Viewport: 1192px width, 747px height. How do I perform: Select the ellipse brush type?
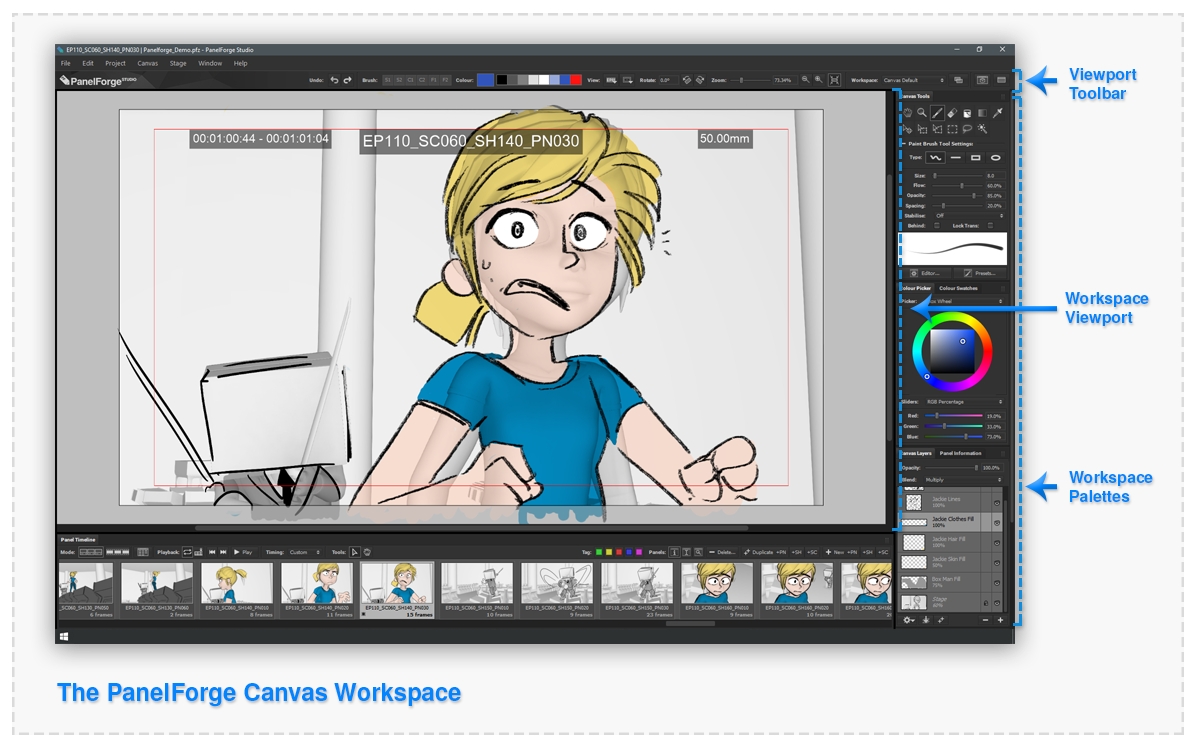[996, 158]
